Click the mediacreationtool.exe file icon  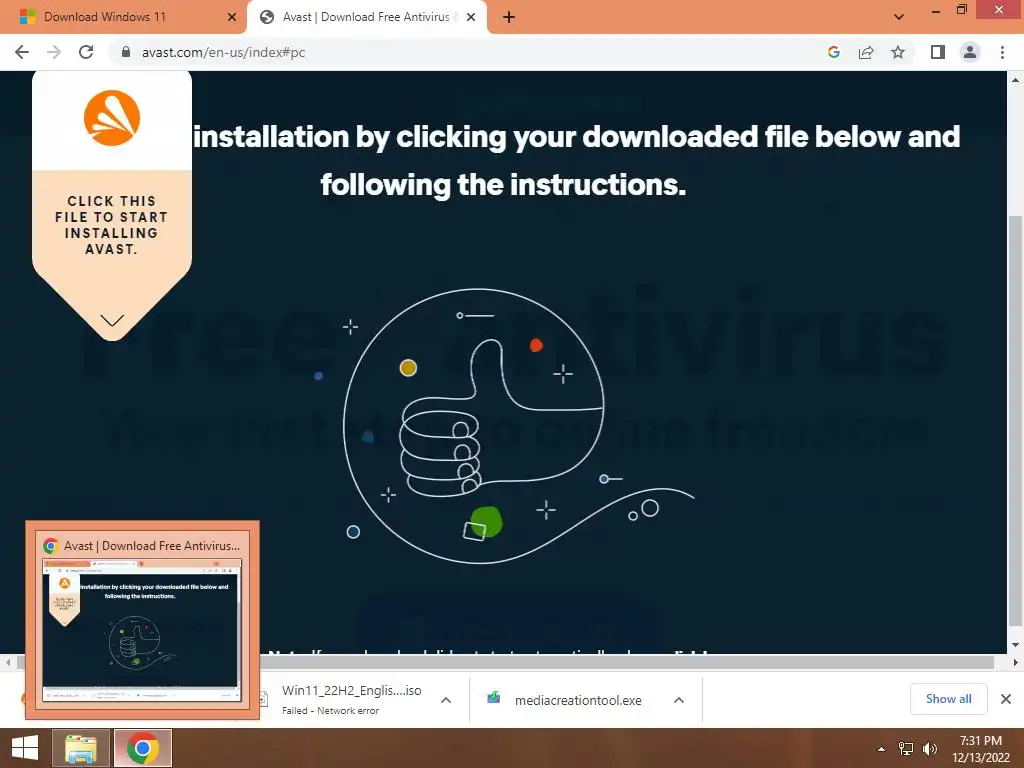point(494,699)
